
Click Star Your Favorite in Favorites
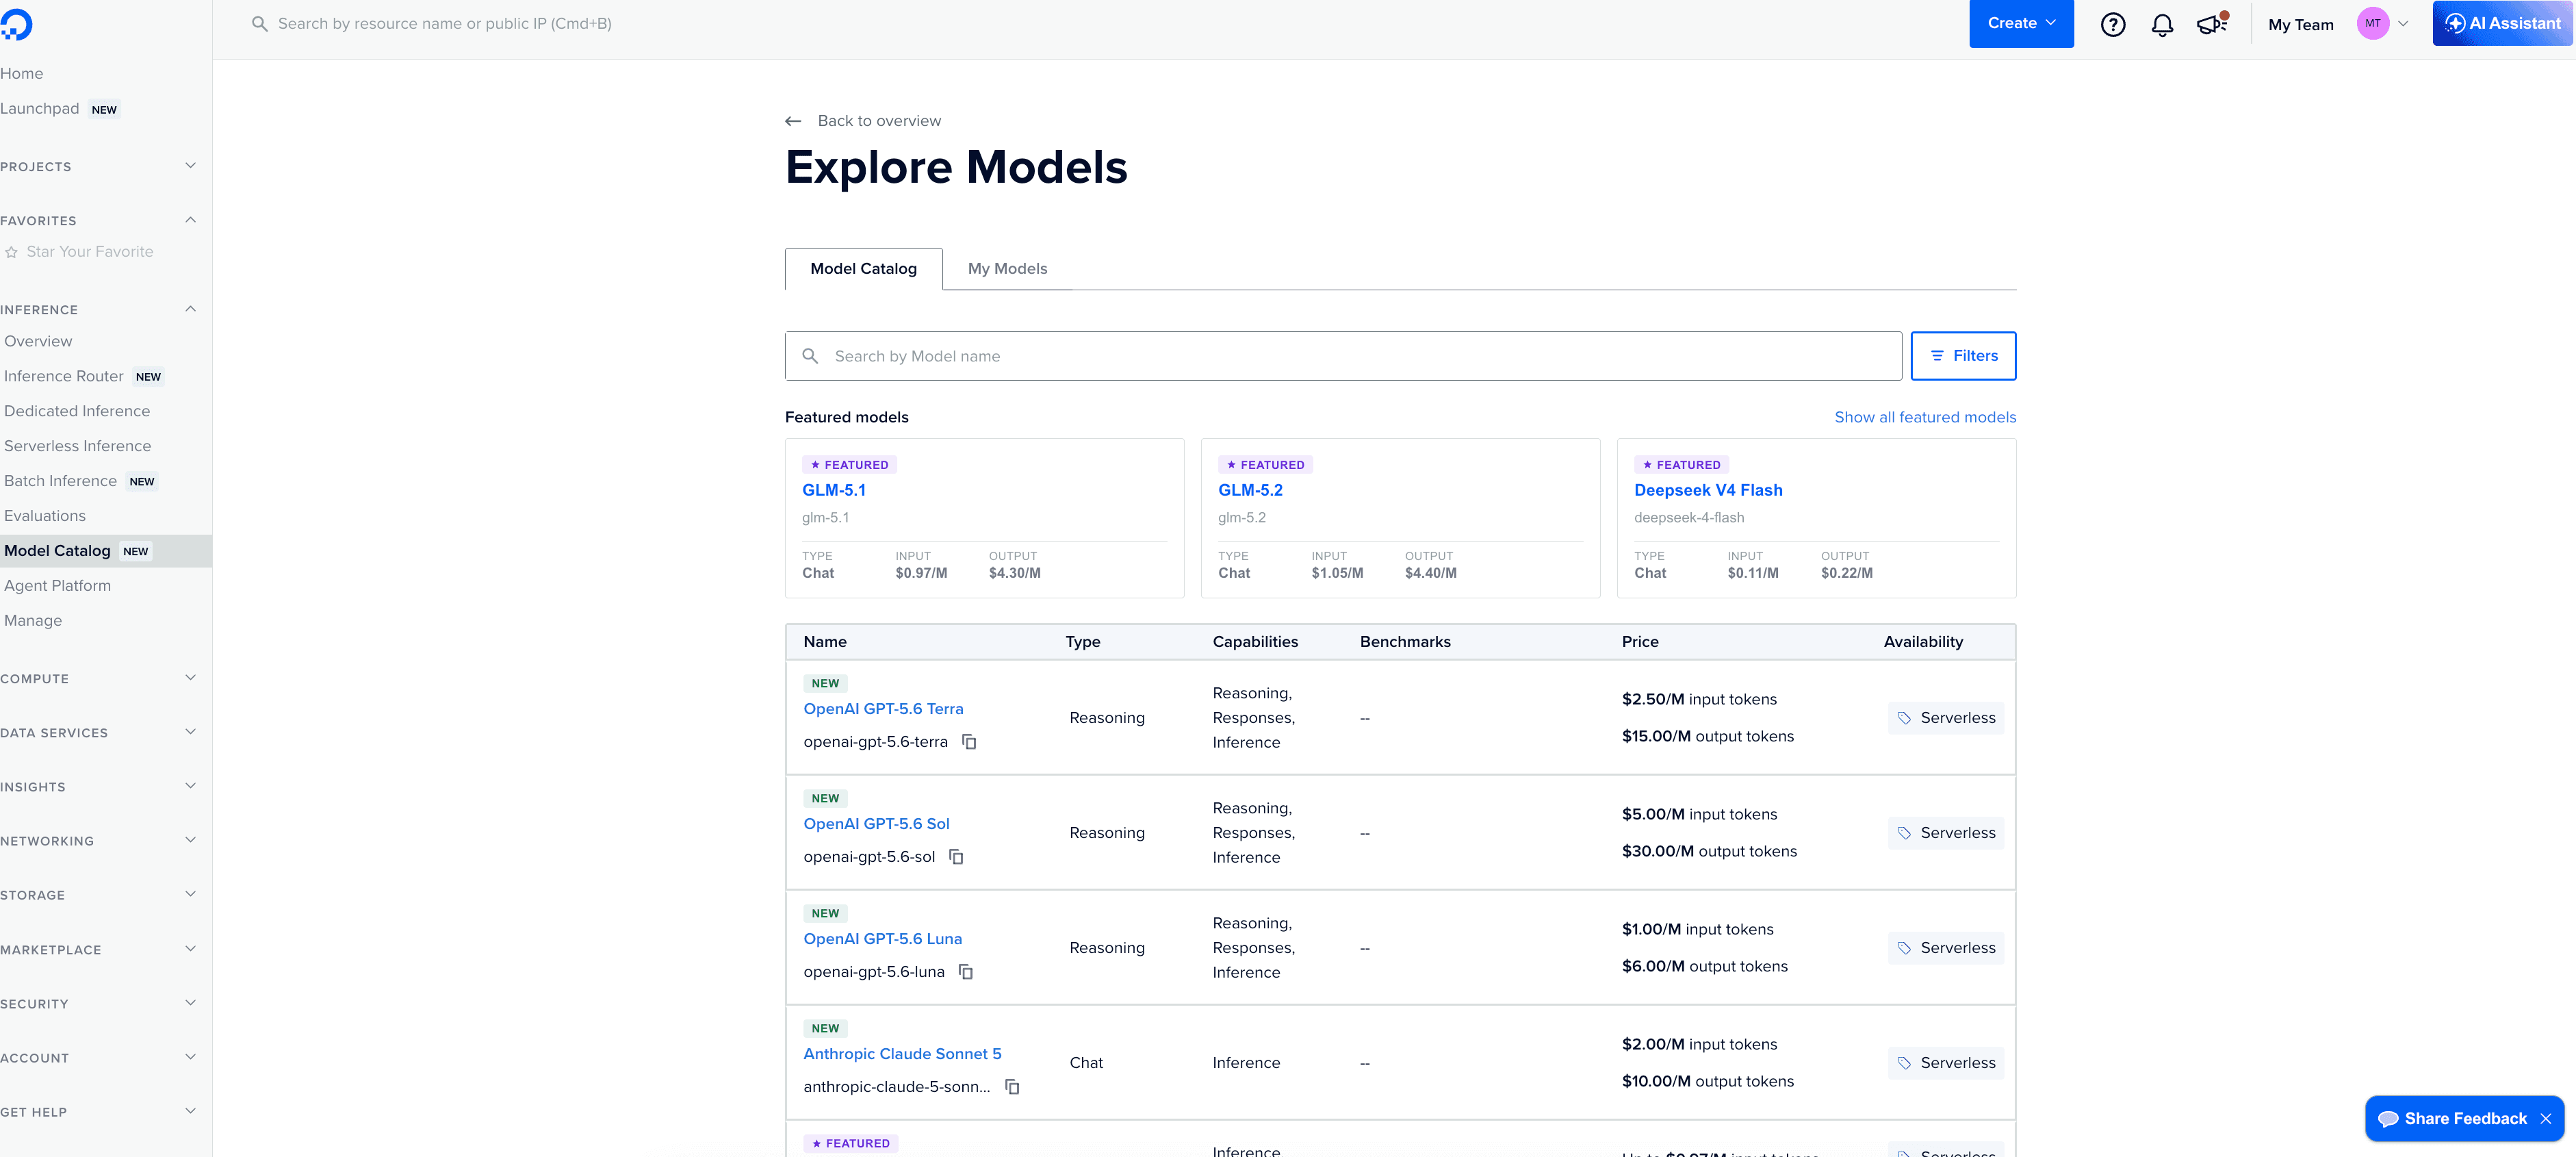90,252
